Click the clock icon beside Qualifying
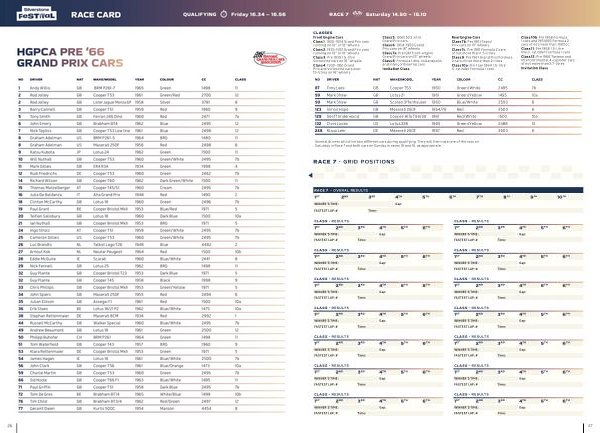Screen dimensions: 600x433 (224, 14)
